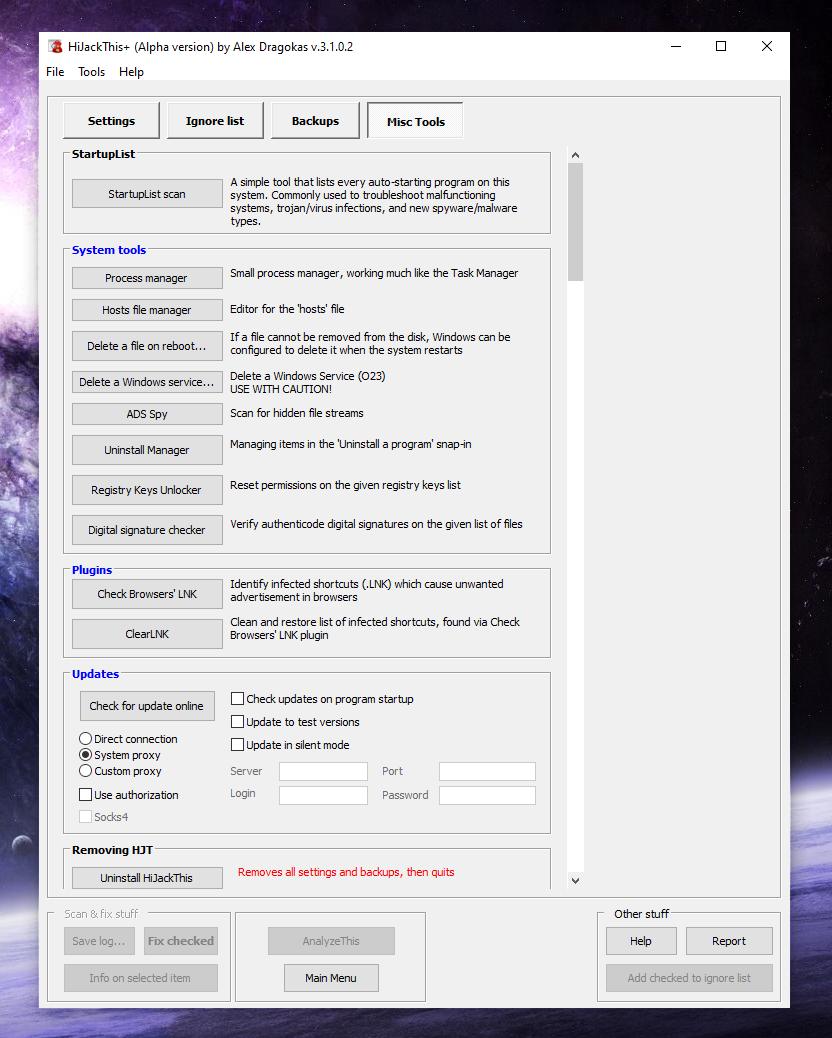Switch to the Ignore list tab
832x1038 pixels.
click(x=215, y=120)
